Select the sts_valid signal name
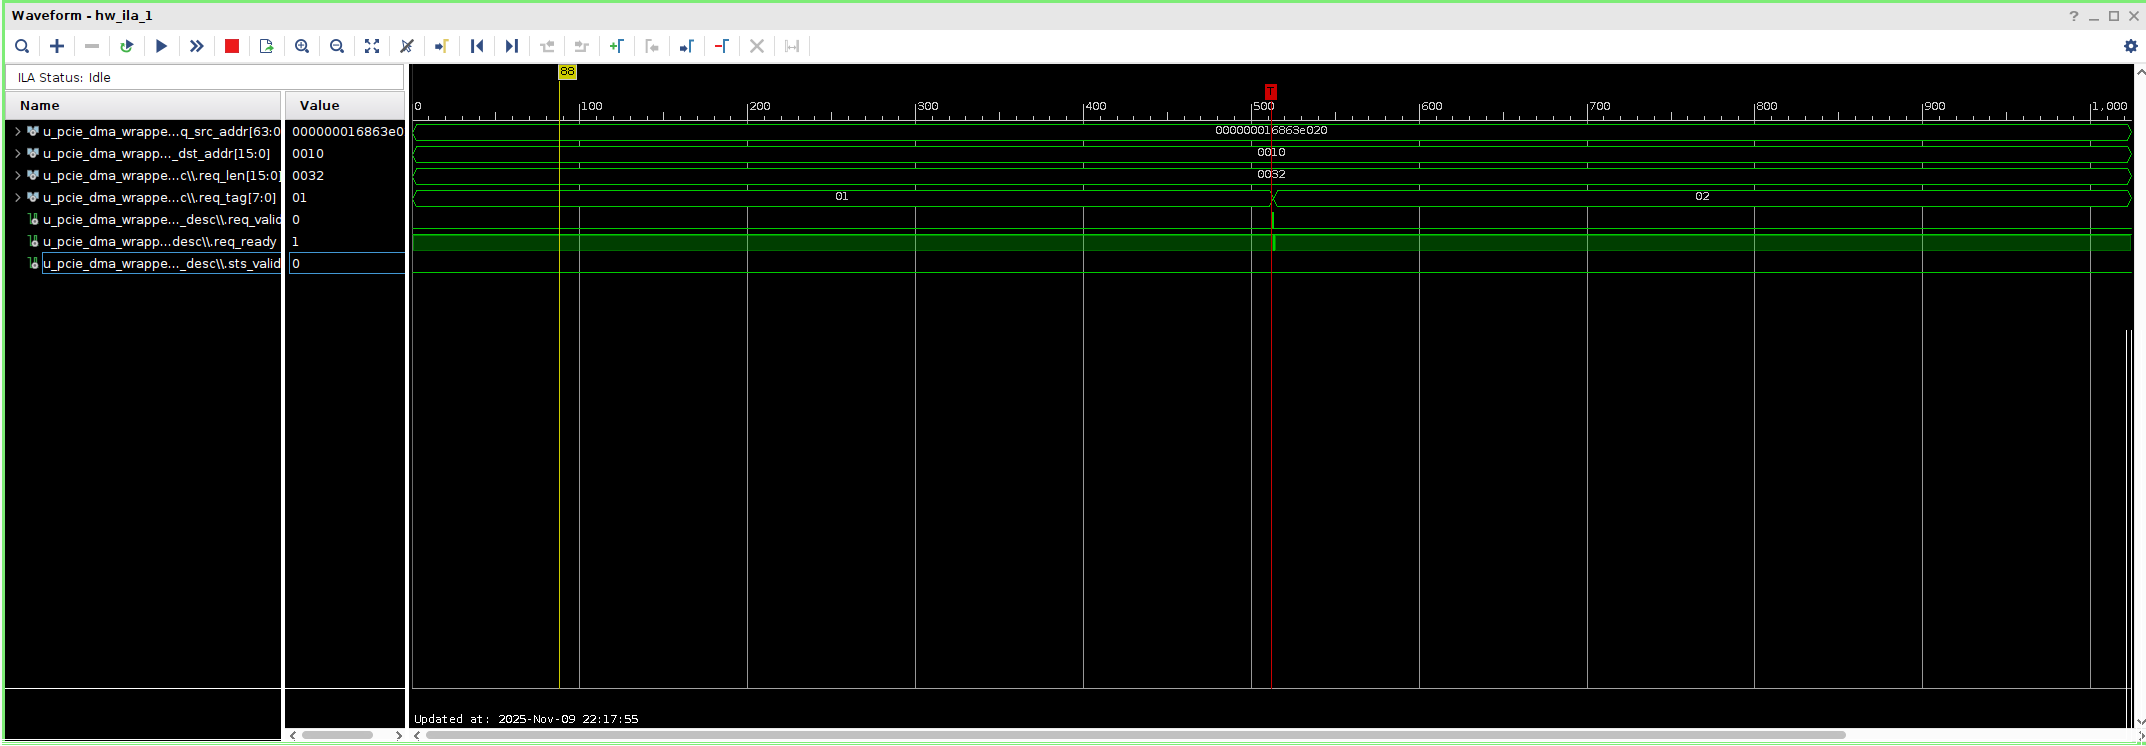This screenshot has height=746, width=2146. pyautogui.click(x=161, y=263)
